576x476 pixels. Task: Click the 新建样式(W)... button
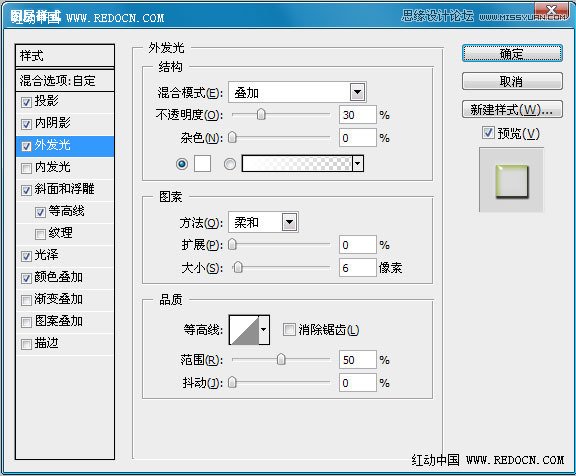coord(512,109)
